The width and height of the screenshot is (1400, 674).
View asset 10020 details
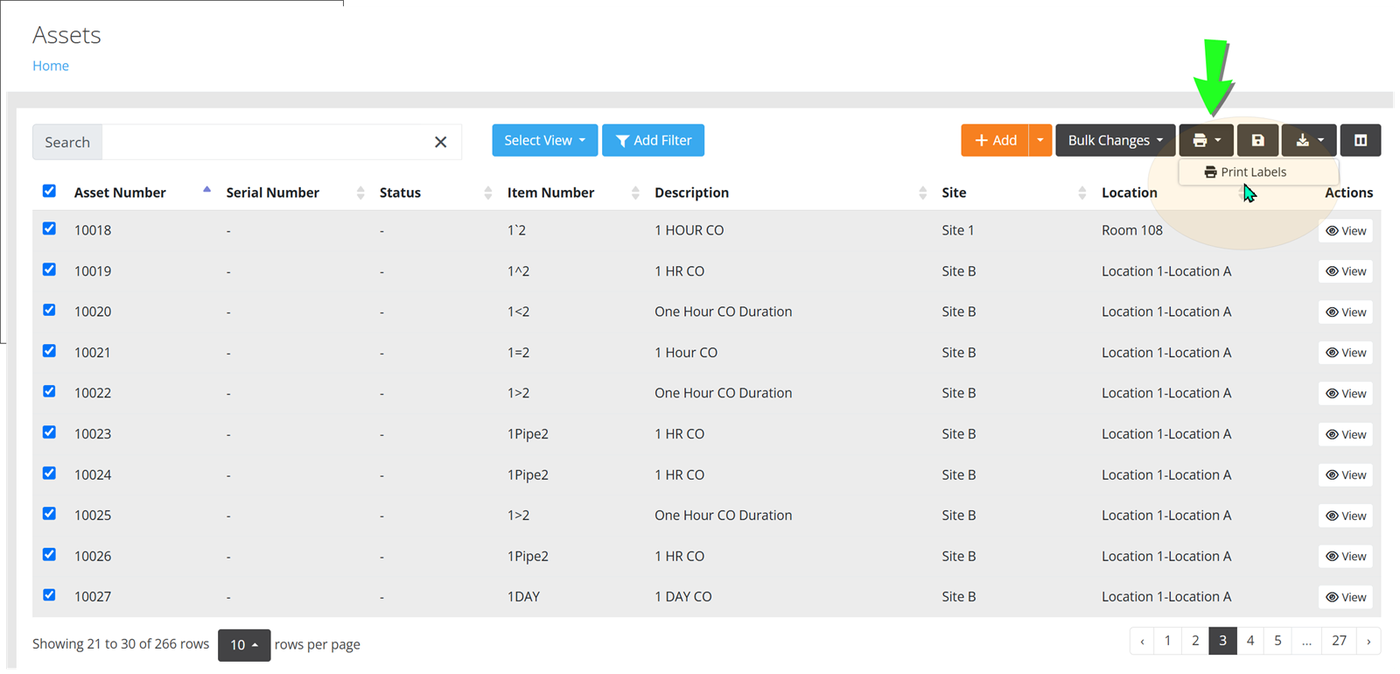point(1345,313)
